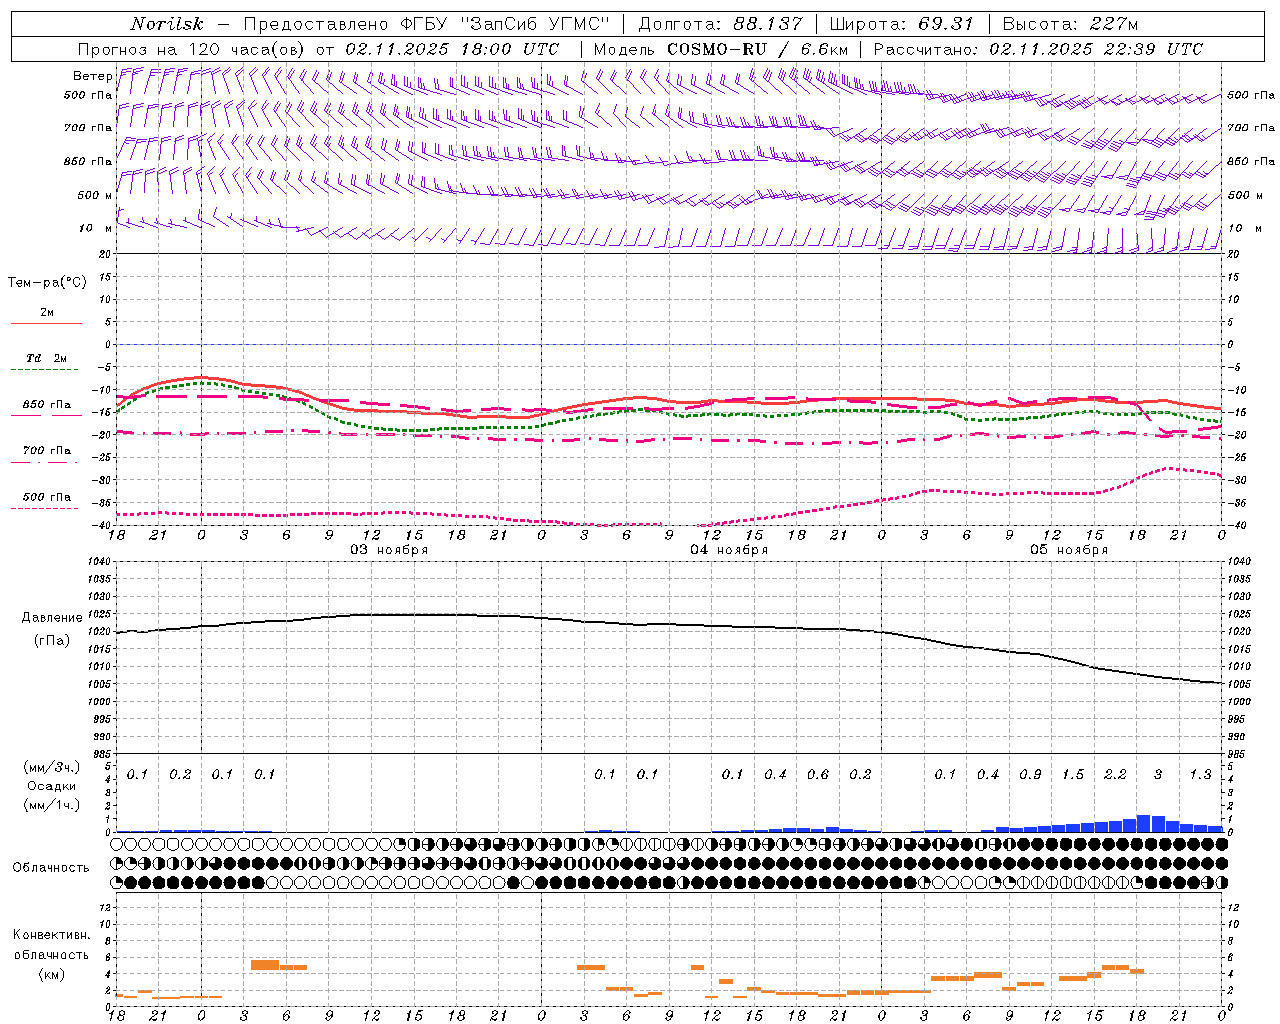The width and height of the screenshot is (1280, 1024).
Task: Click the "700 гПа" temperature legend entry
Action: click(46, 451)
